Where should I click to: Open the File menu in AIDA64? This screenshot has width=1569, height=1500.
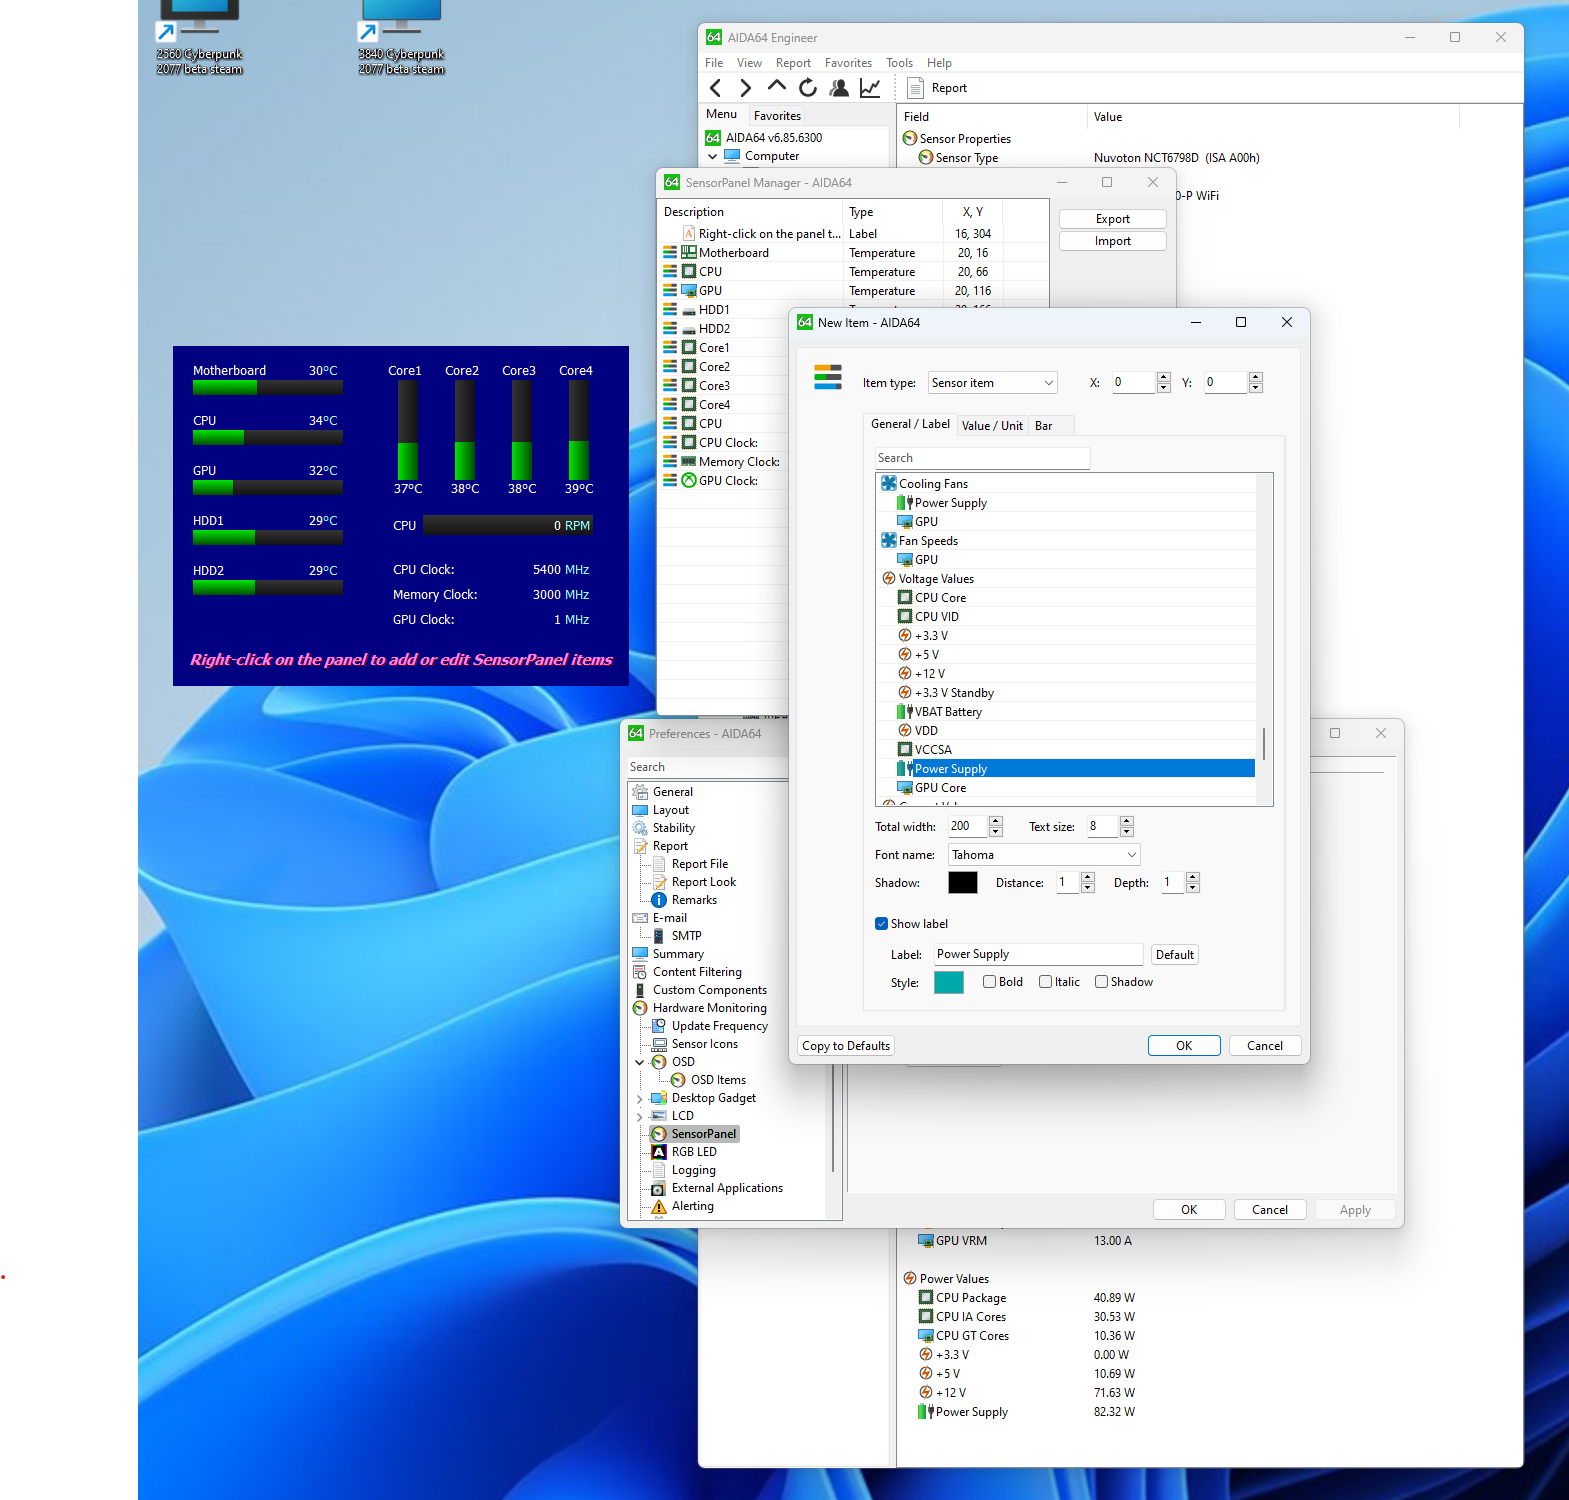pyautogui.click(x=714, y=63)
